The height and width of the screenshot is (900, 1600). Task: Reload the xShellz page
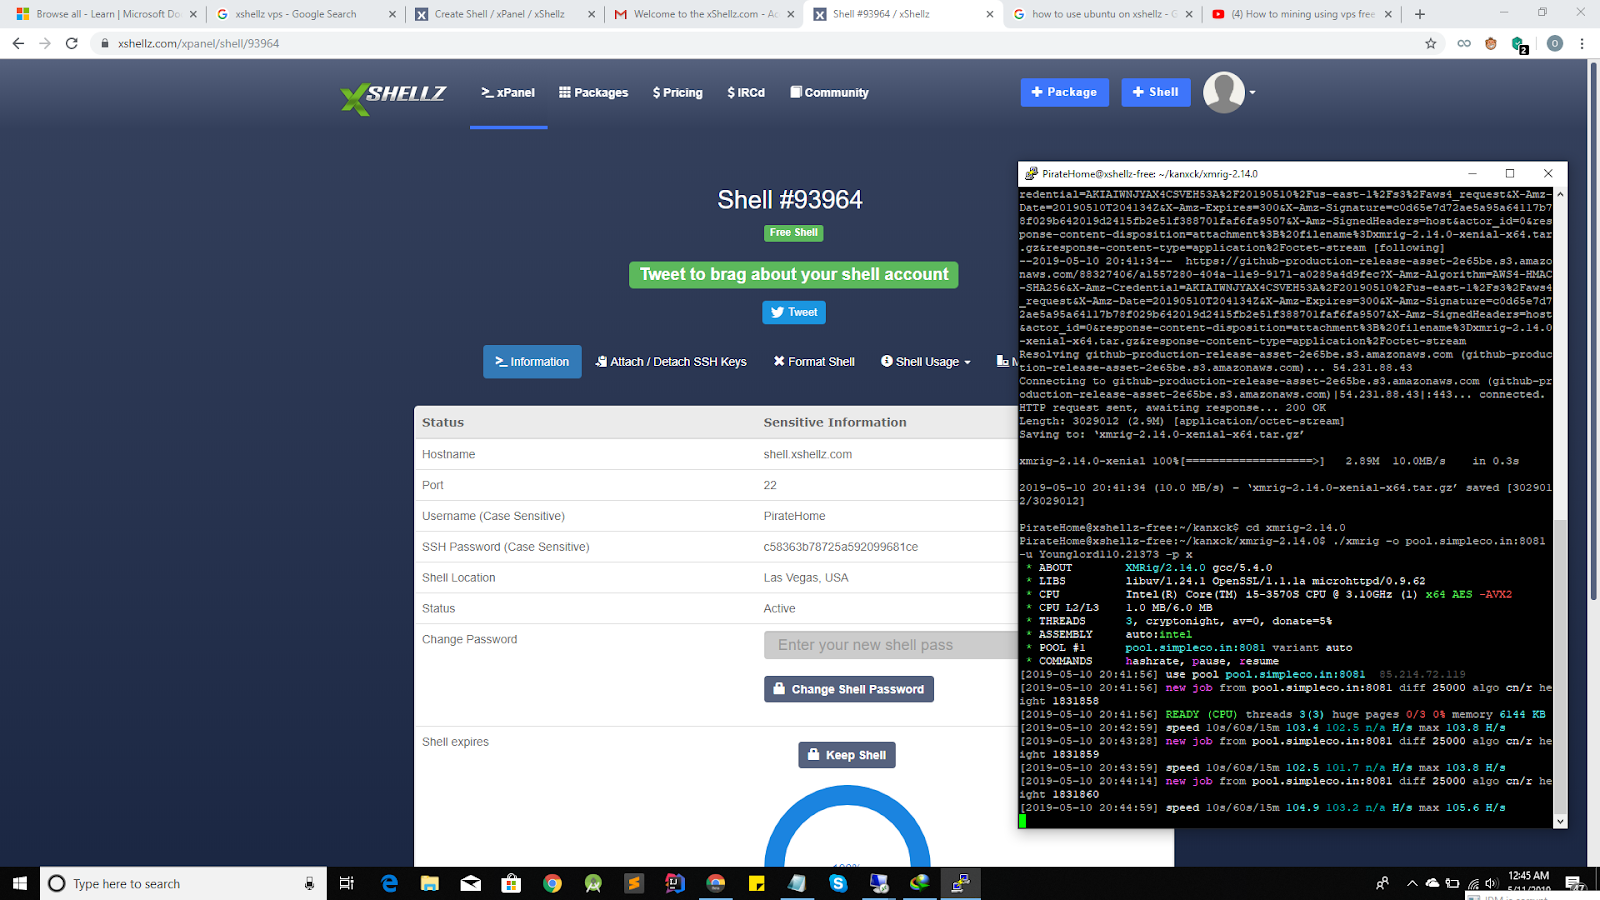pyautogui.click(x=71, y=43)
